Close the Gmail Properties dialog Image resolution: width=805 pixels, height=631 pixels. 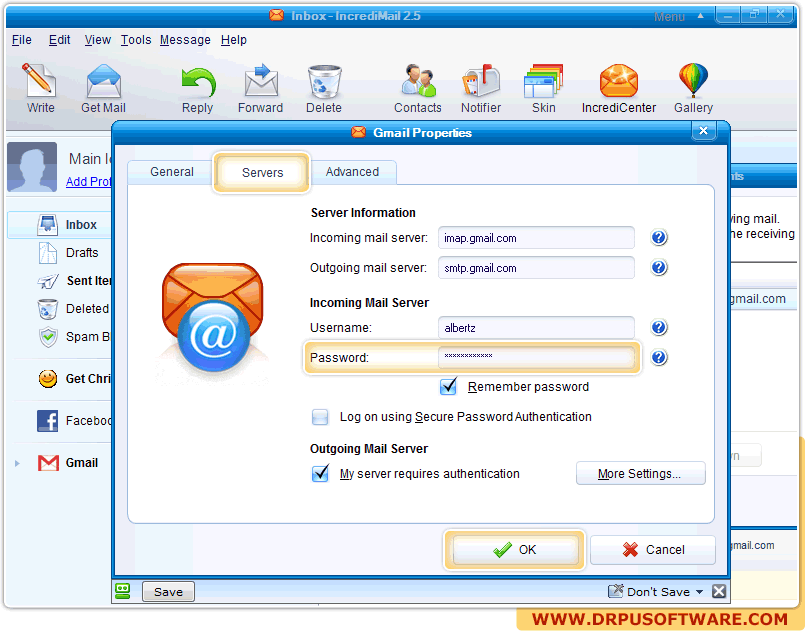pyautogui.click(x=703, y=131)
